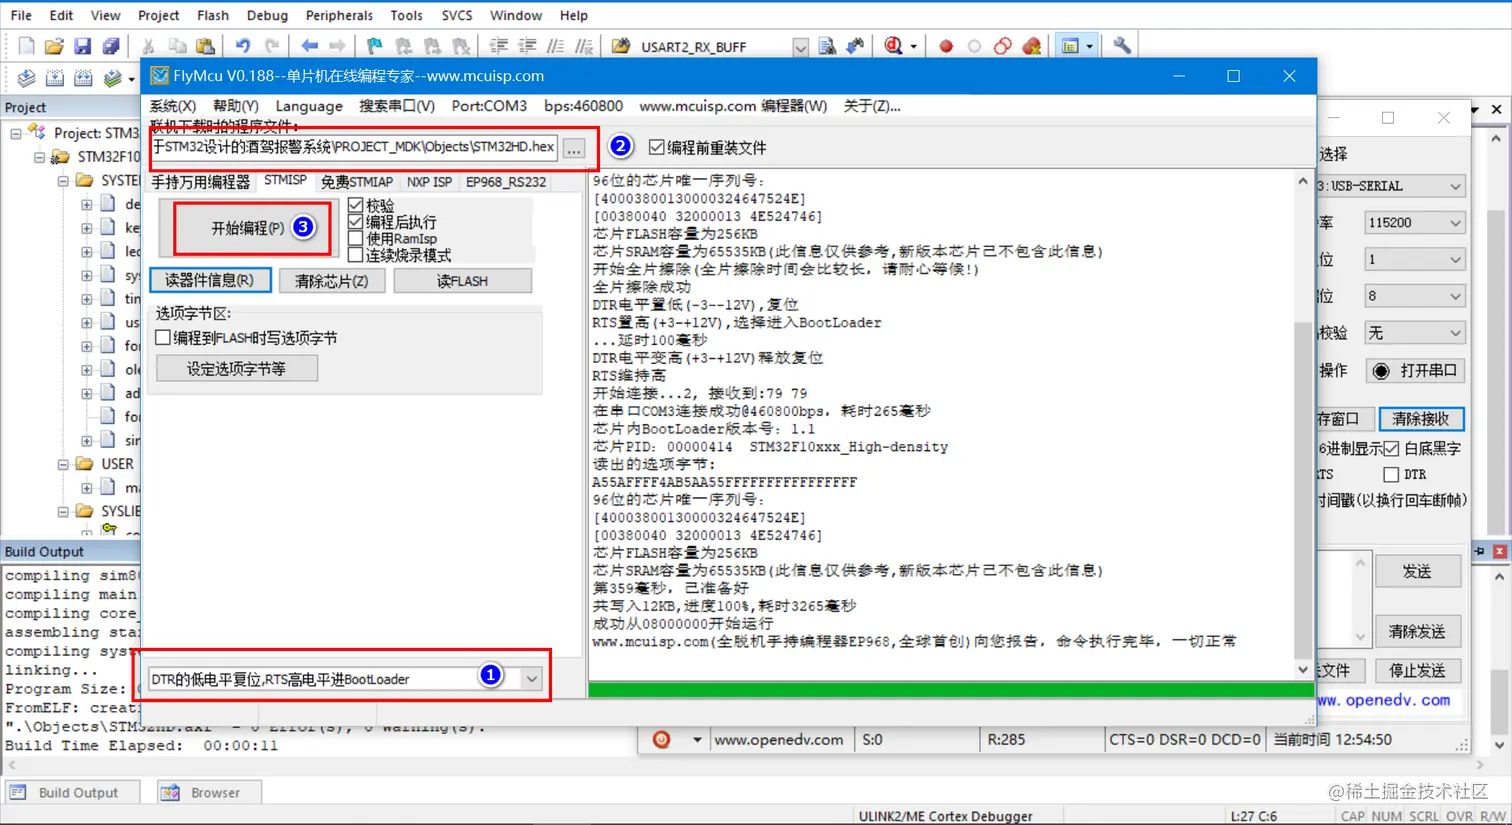Click 读器件信息(R) button

click(210, 281)
